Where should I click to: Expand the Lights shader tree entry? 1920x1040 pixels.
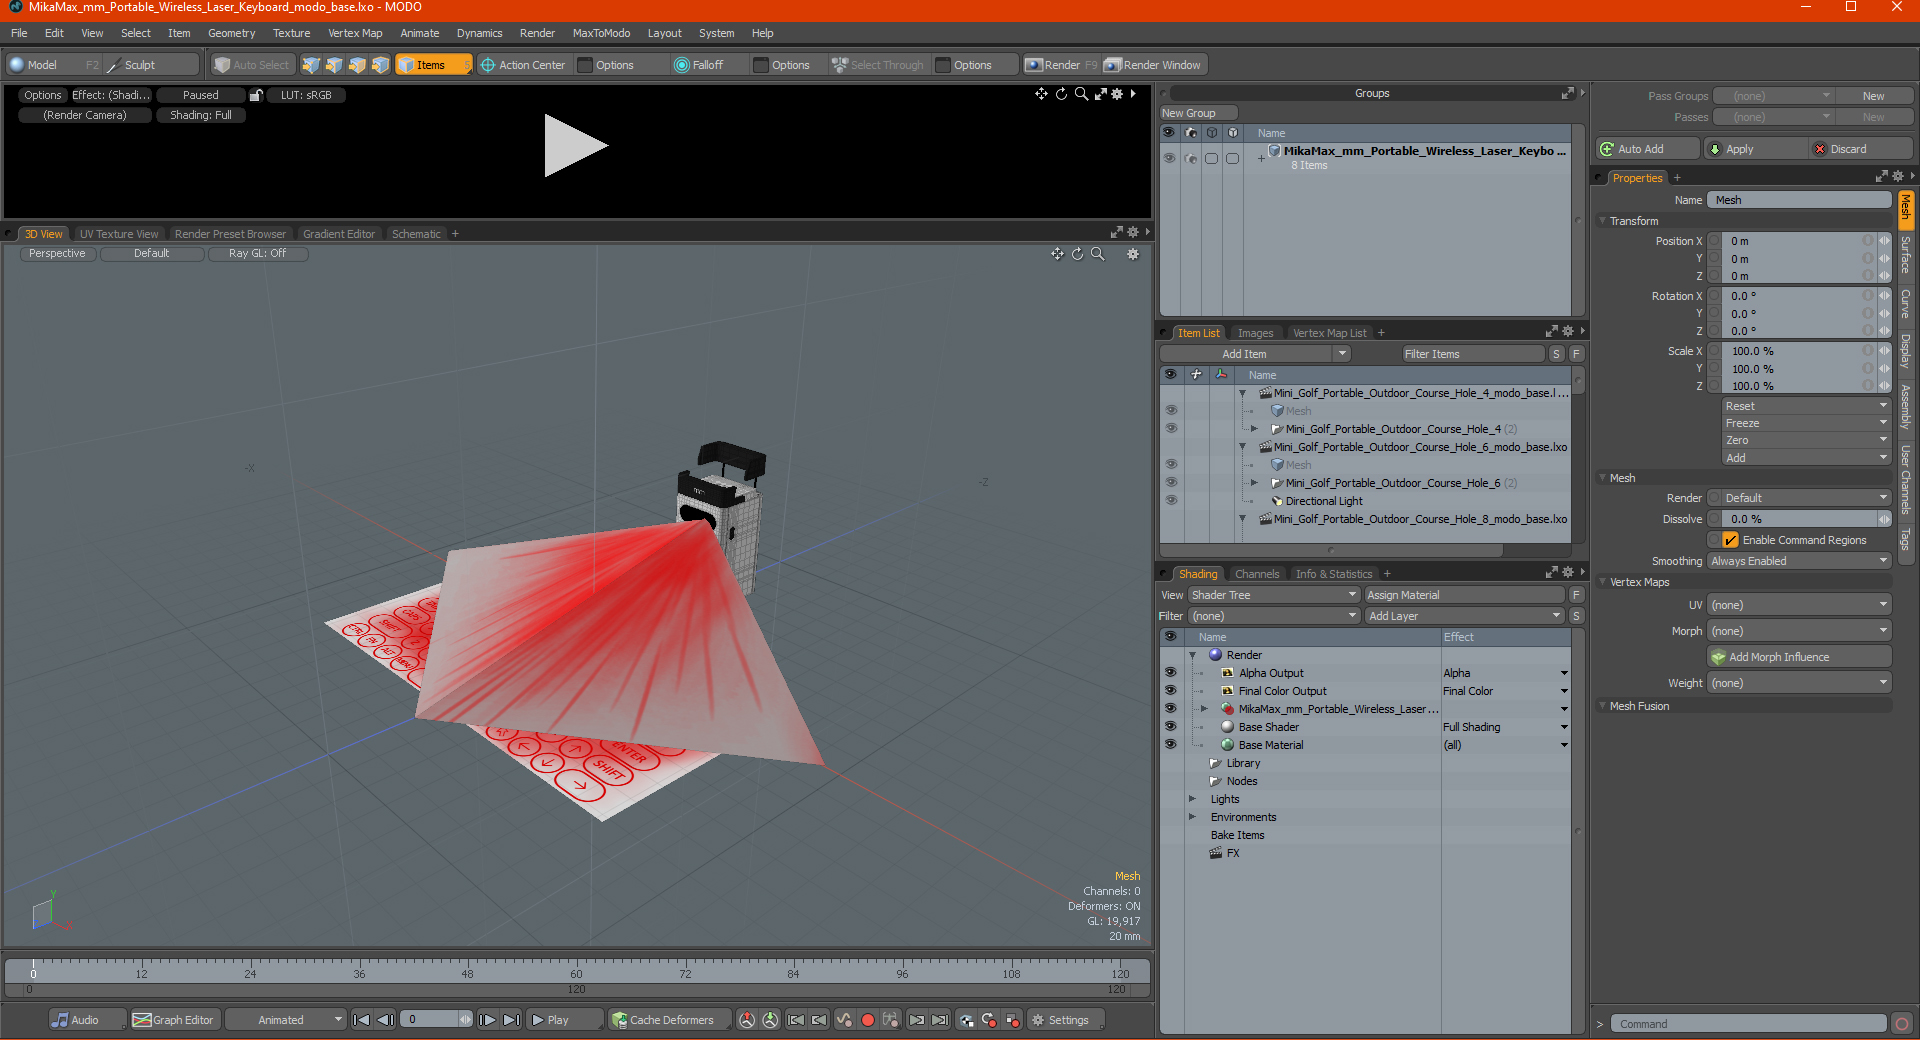point(1192,799)
